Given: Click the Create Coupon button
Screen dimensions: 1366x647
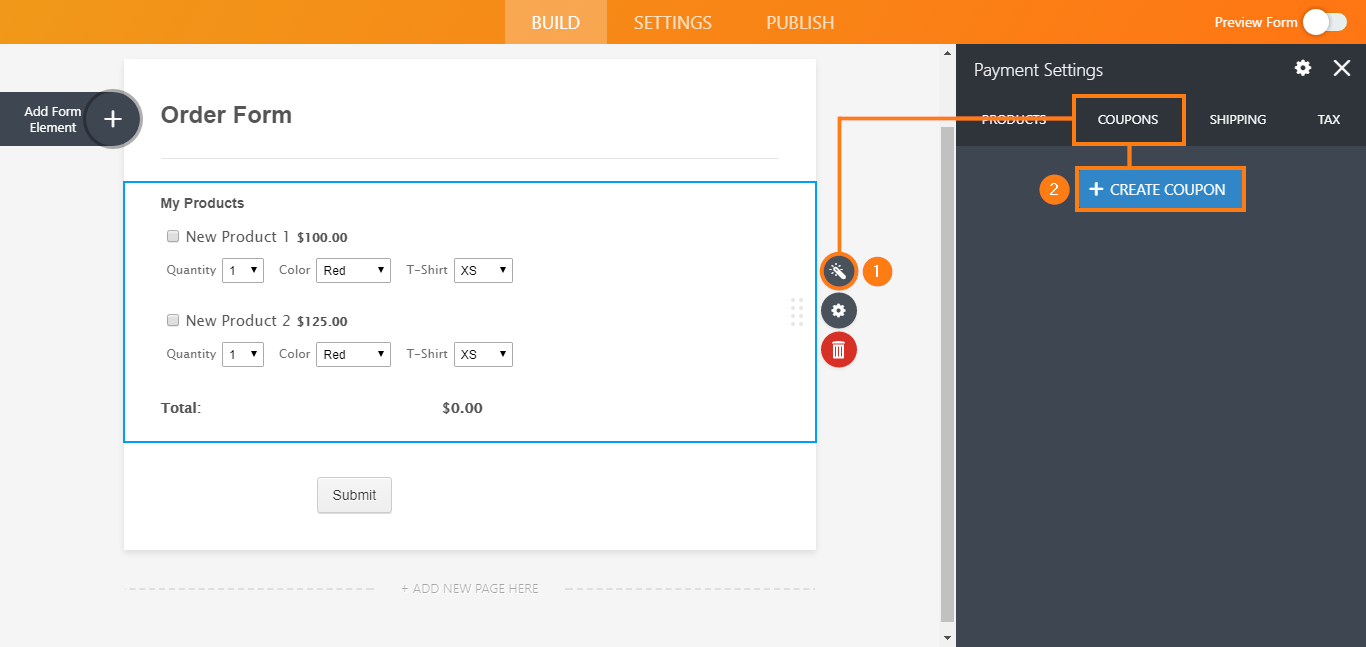Looking at the screenshot, I should click(x=1159, y=189).
